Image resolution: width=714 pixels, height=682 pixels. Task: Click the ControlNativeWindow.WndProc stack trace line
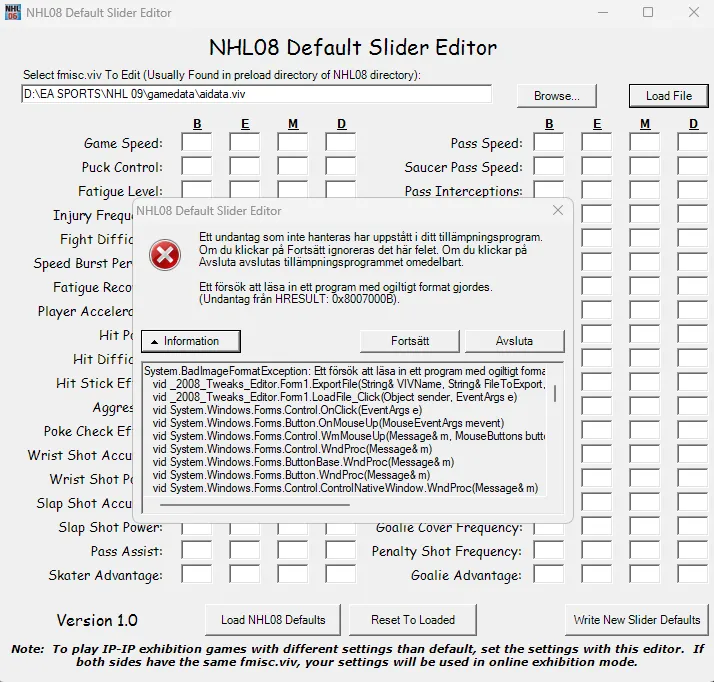coord(345,488)
